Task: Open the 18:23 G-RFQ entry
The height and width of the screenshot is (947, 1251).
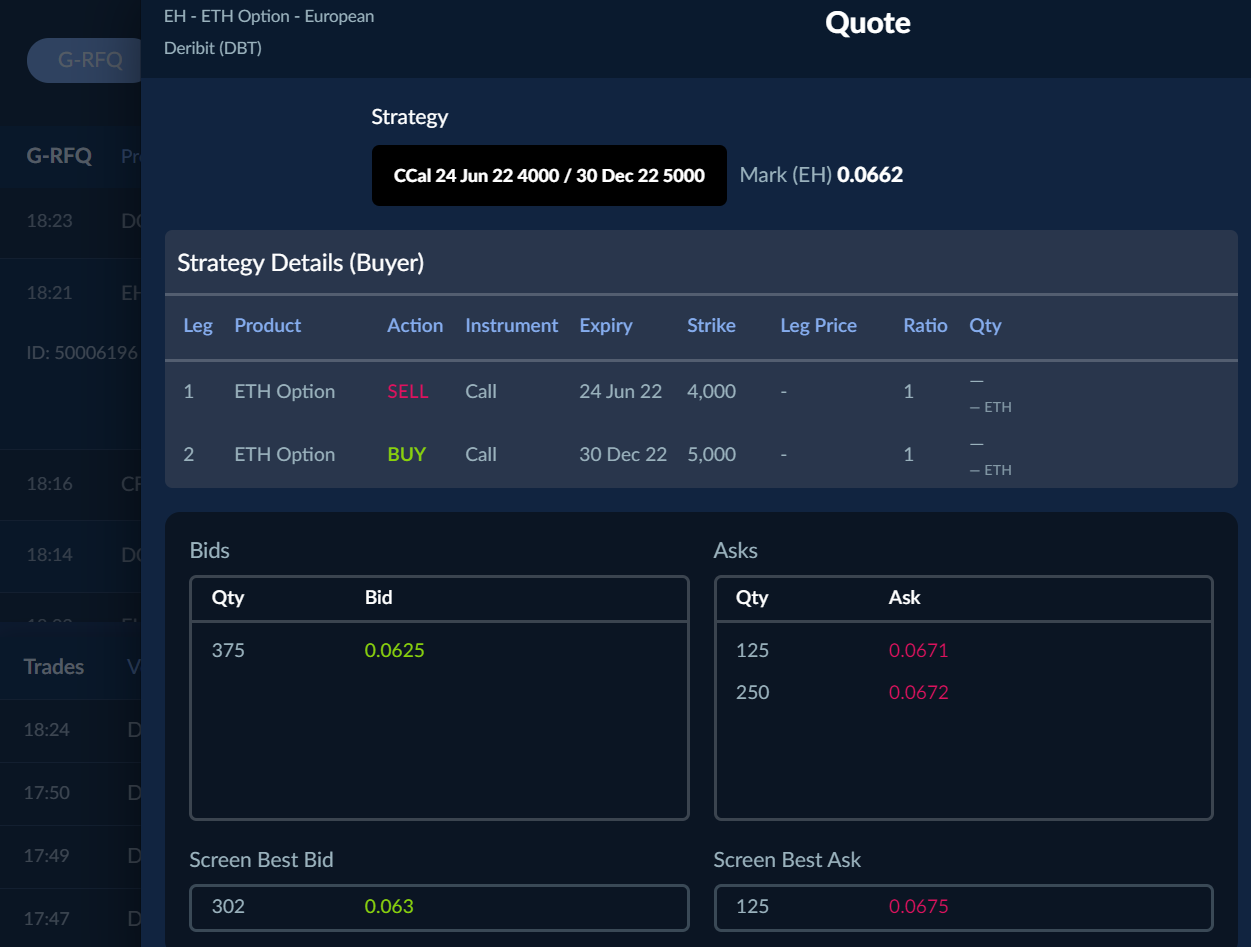Action: click(70, 221)
